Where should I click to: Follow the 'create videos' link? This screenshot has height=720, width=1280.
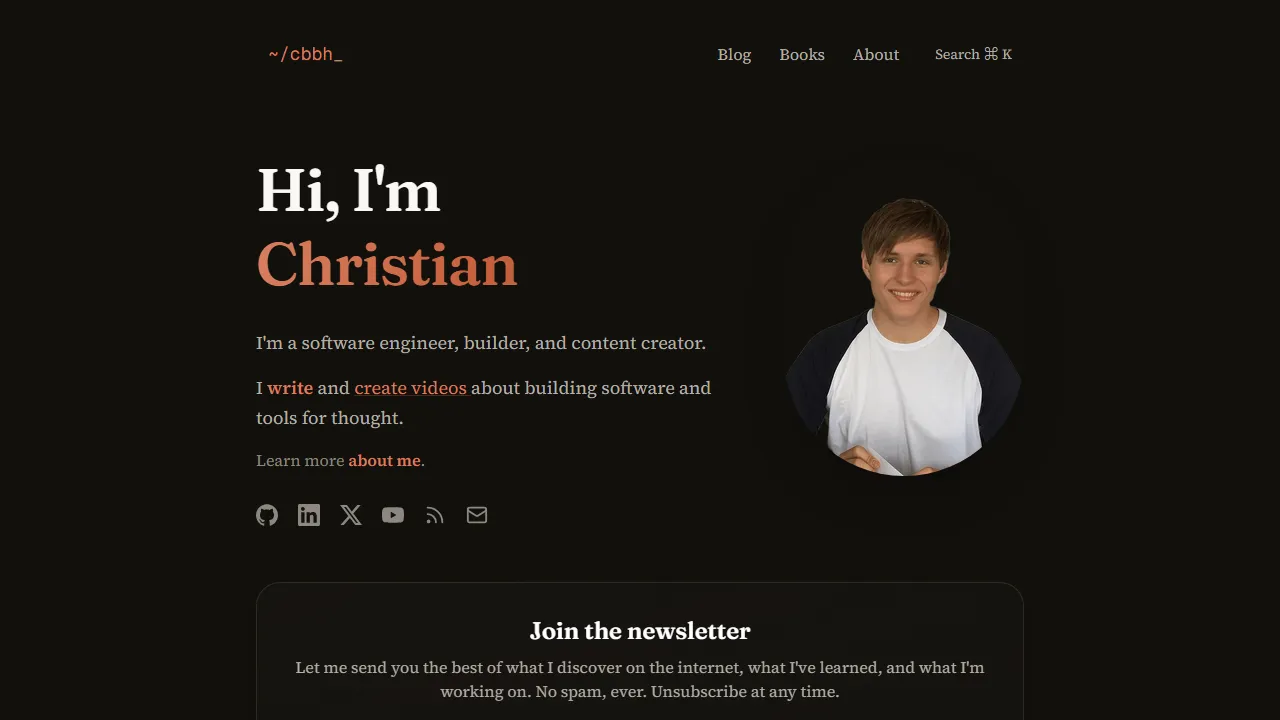click(411, 388)
